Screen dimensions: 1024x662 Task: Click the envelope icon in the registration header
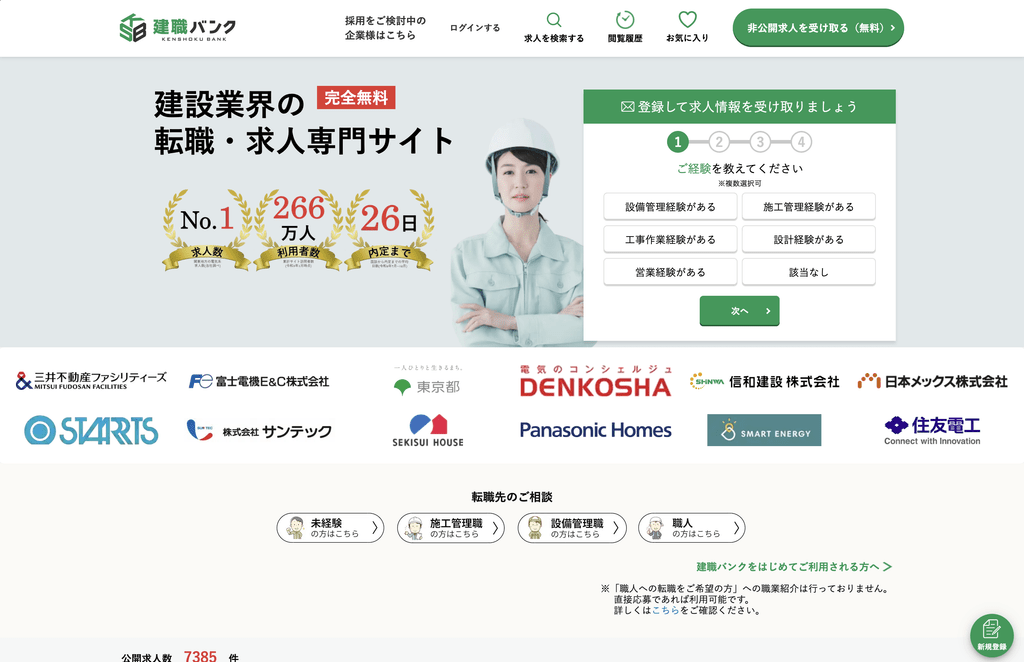[628, 106]
